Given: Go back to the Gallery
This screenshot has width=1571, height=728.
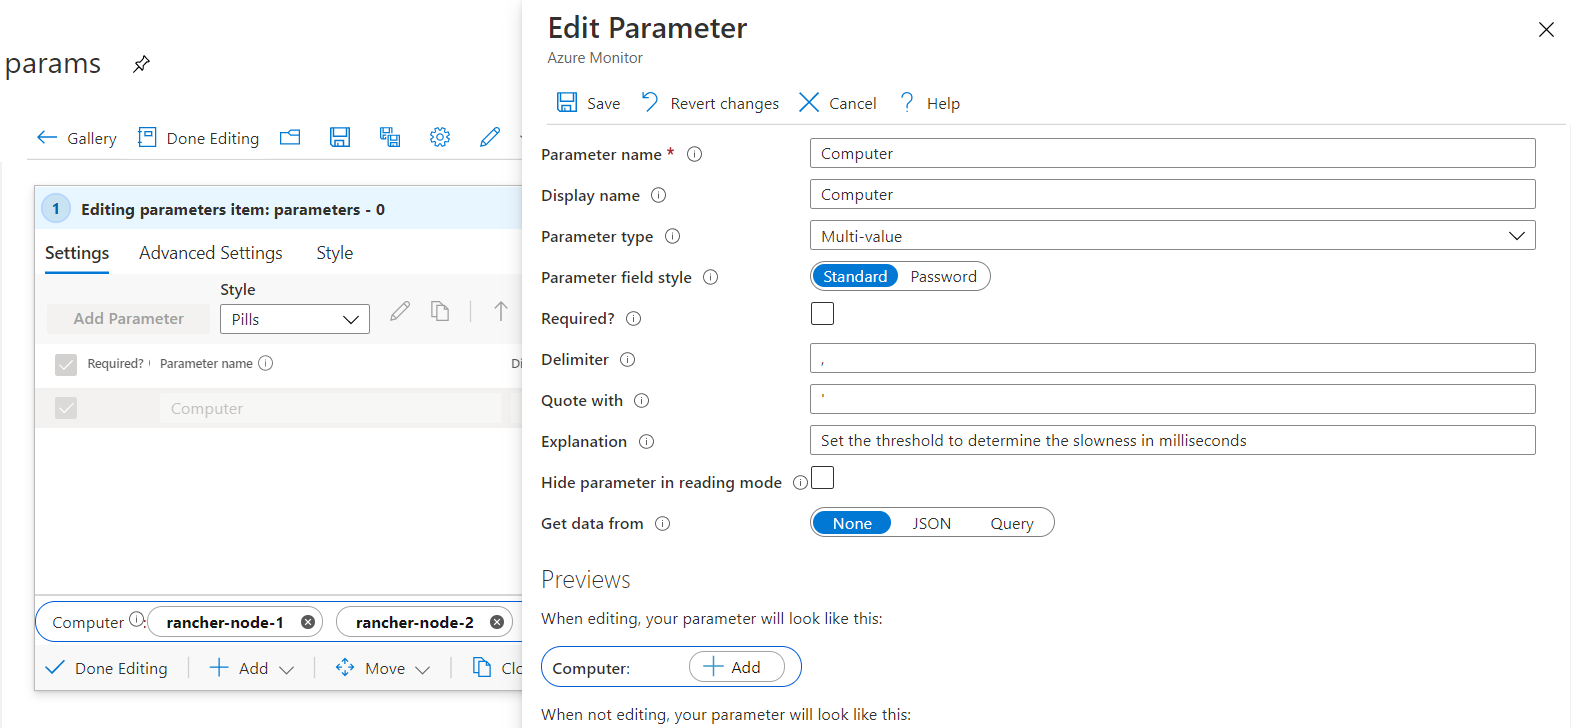Looking at the screenshot, I should tap(77, 138).
